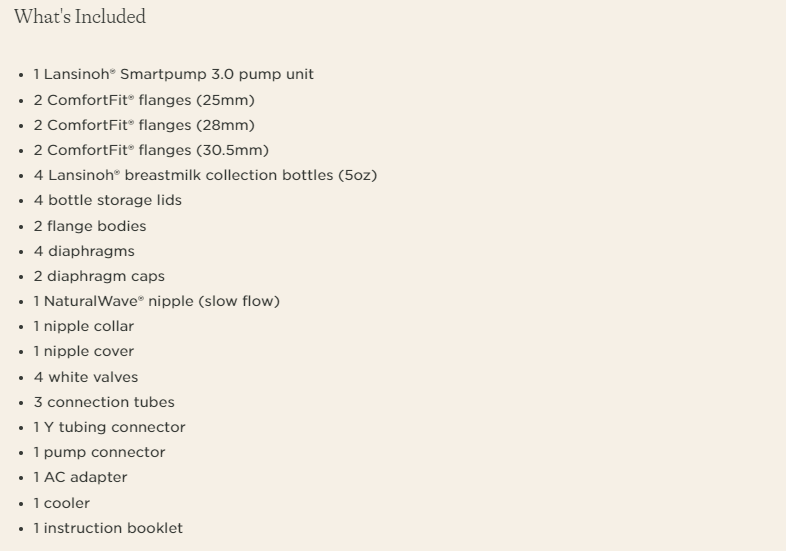Click the "4 diaphragms" list item
Image resolution: width=786 pixels, height=551 pixels.
coord(84,251)
